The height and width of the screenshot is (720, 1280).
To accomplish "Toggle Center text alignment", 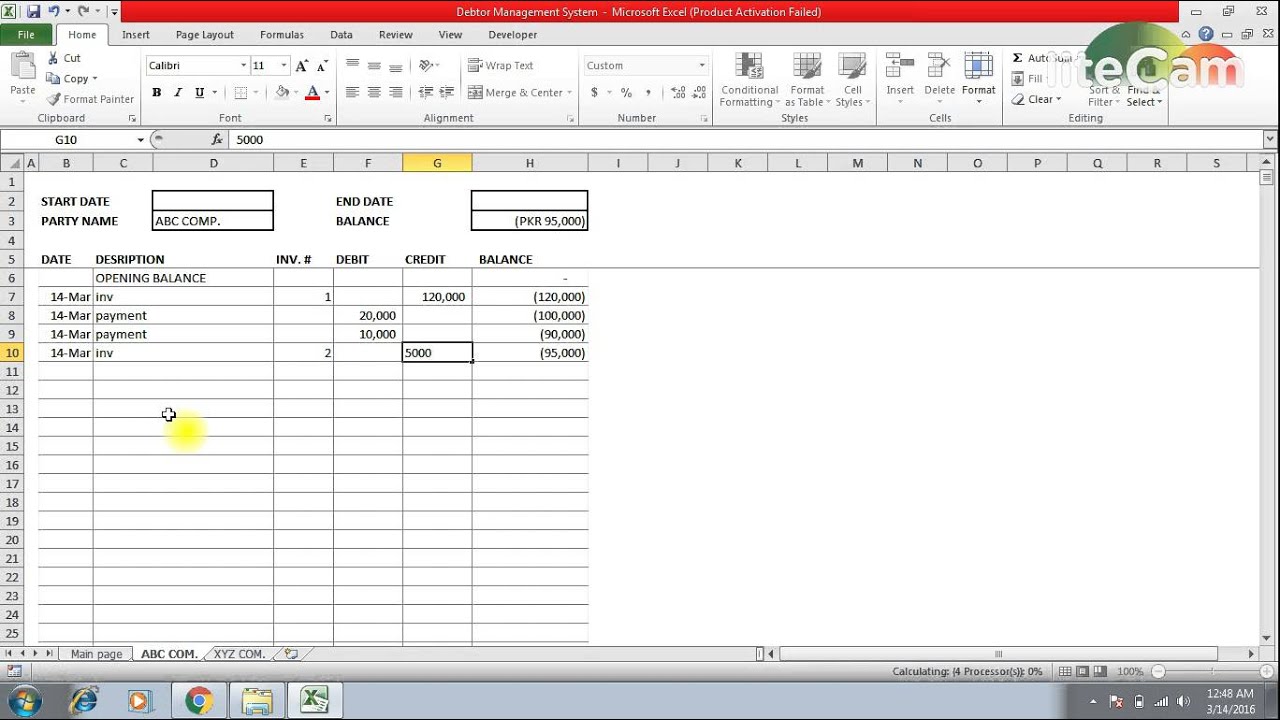I will click(x=374, y=92).
